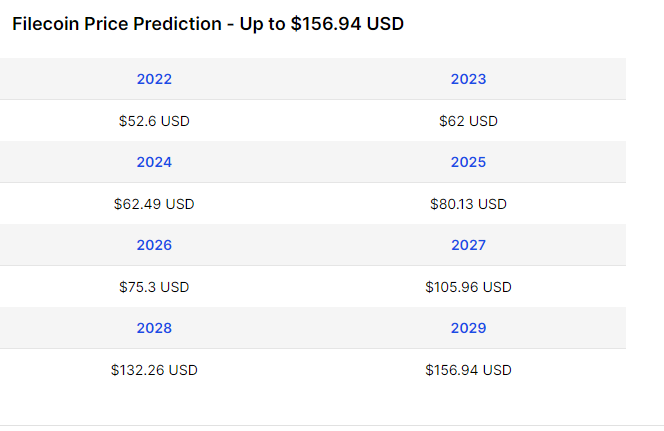Screen dimensions: 664x431
Task: Click the $52.6 USD price value
Action: coord(154,121)
